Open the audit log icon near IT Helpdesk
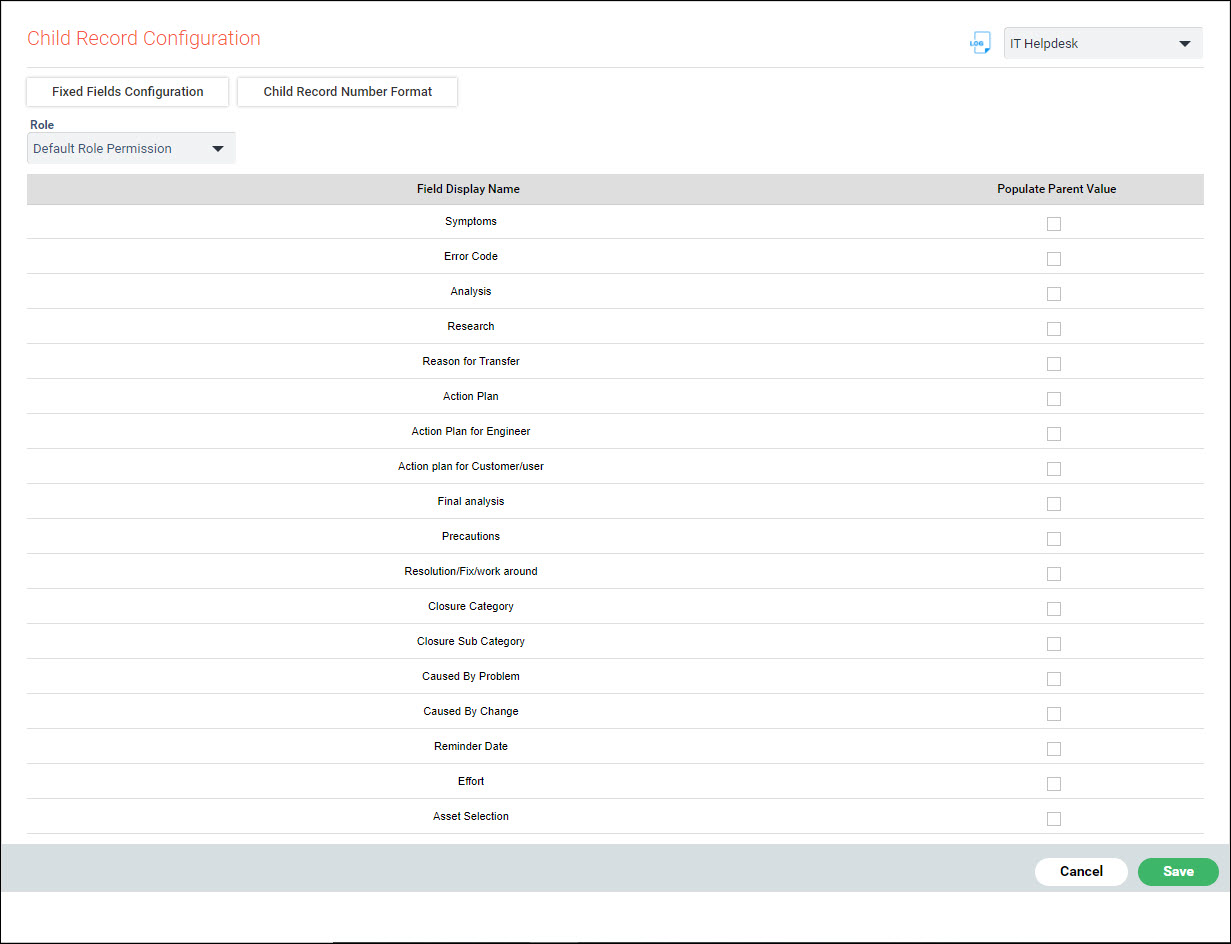 click(980, 42)
